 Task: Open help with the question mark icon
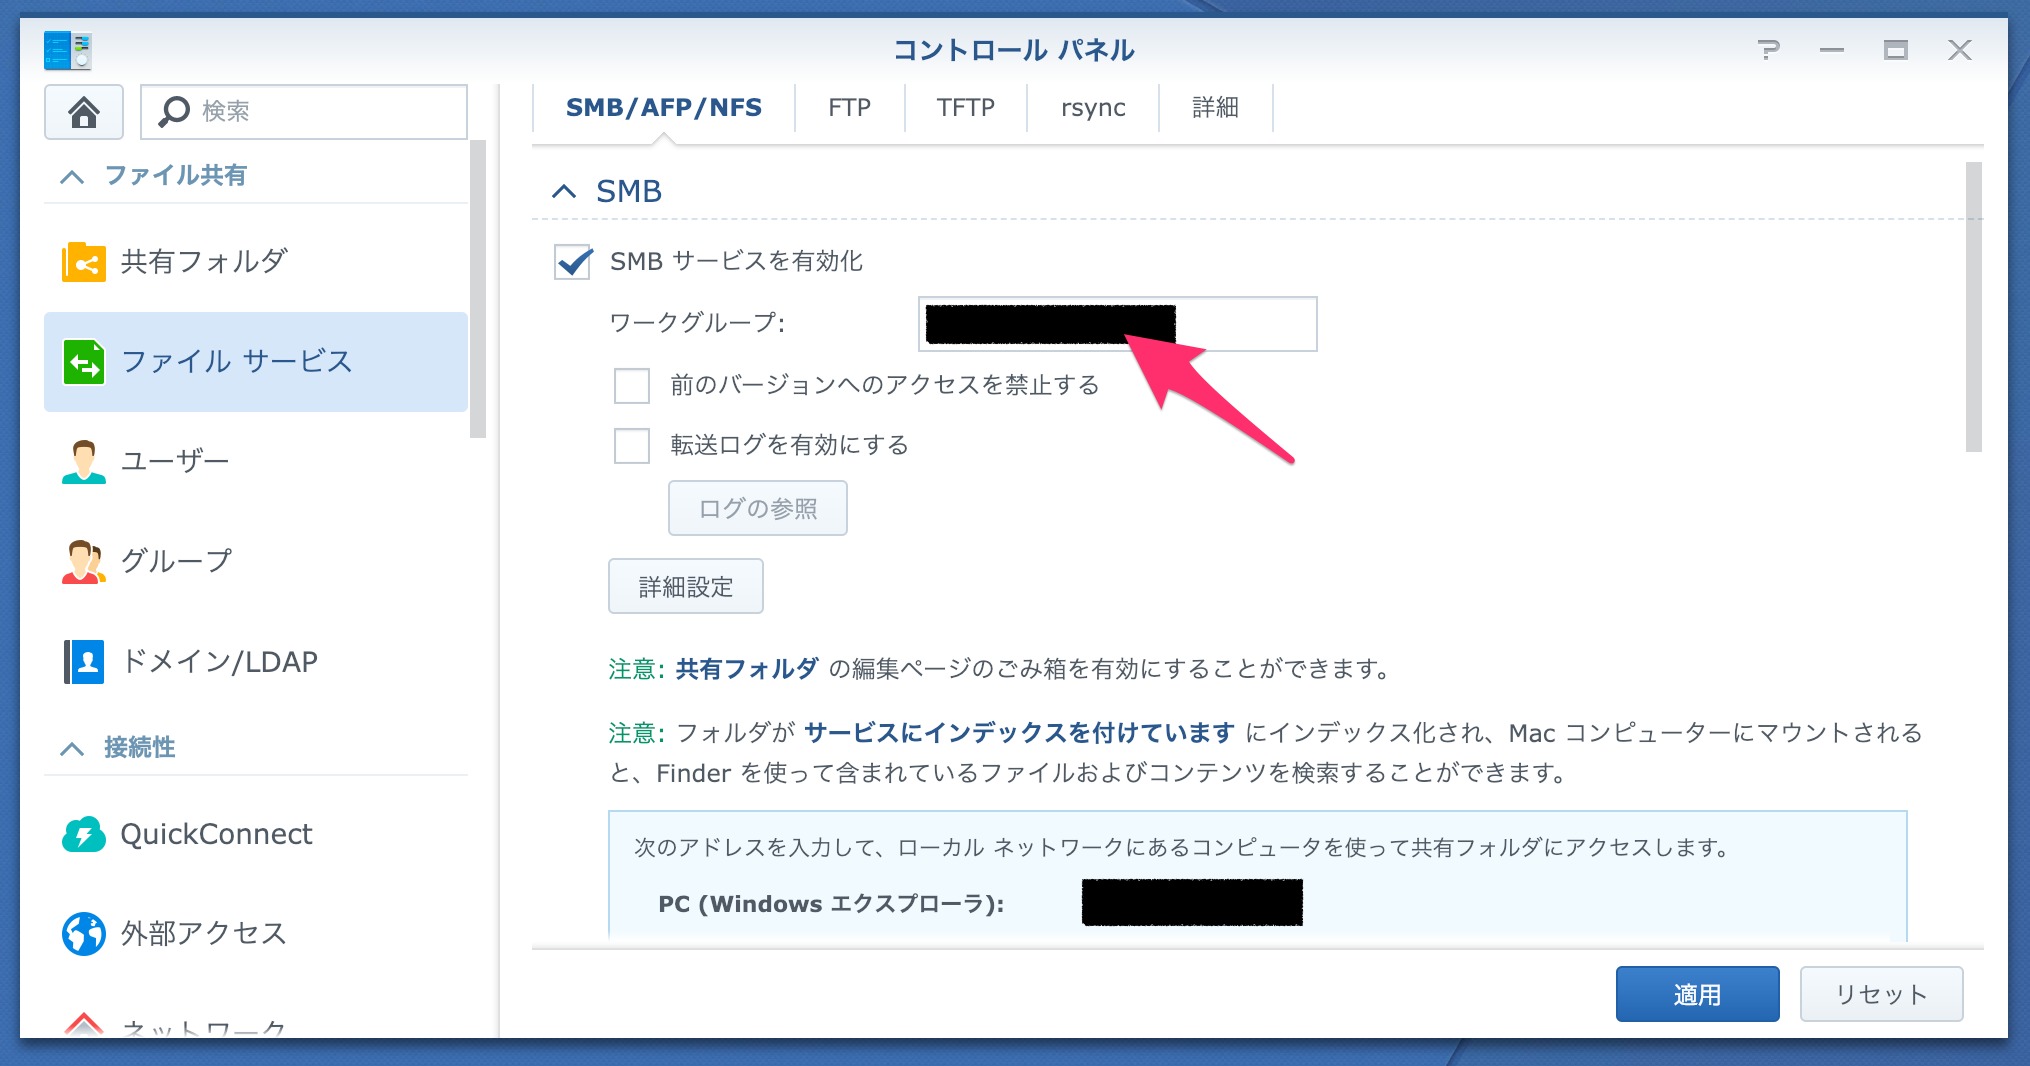1768,50
